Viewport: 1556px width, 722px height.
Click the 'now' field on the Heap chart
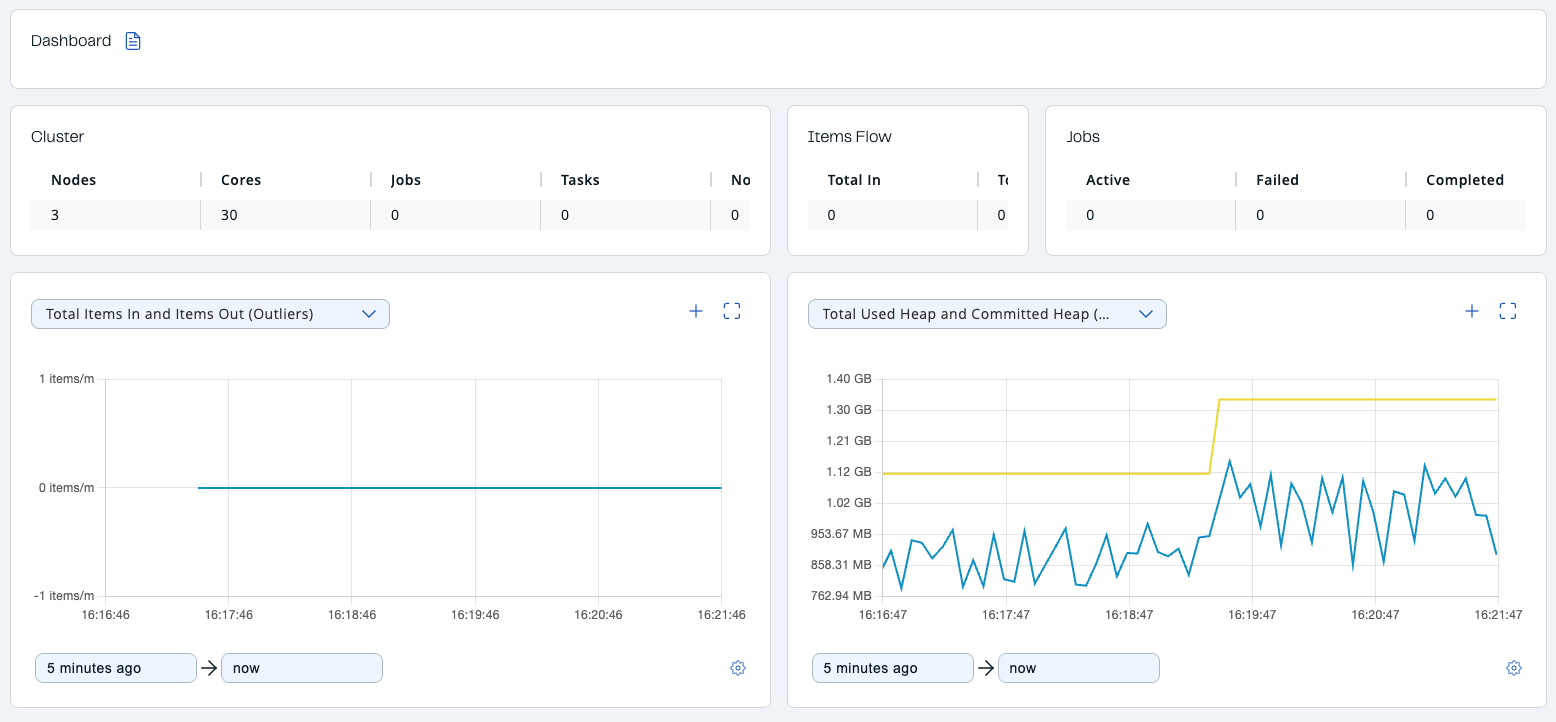[1079, 667]
